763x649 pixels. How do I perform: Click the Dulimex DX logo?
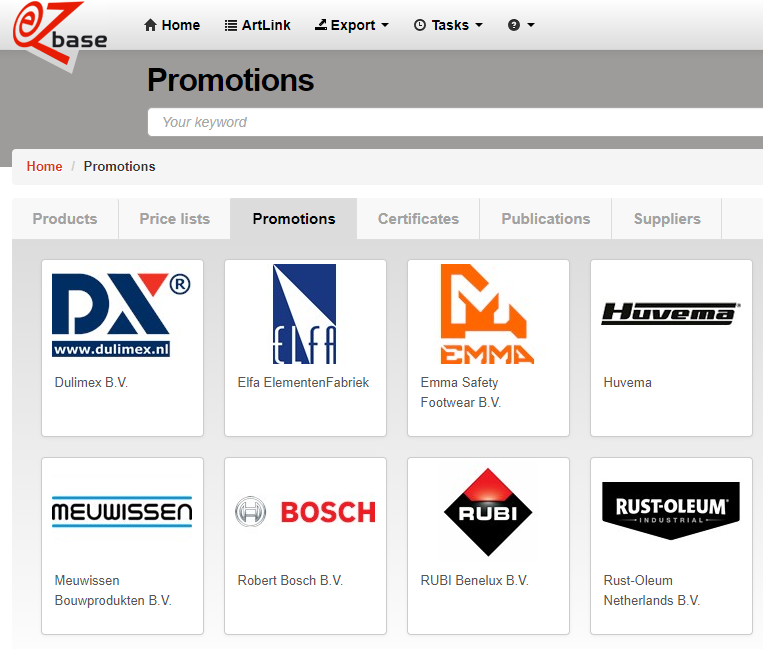pos(121,315)
